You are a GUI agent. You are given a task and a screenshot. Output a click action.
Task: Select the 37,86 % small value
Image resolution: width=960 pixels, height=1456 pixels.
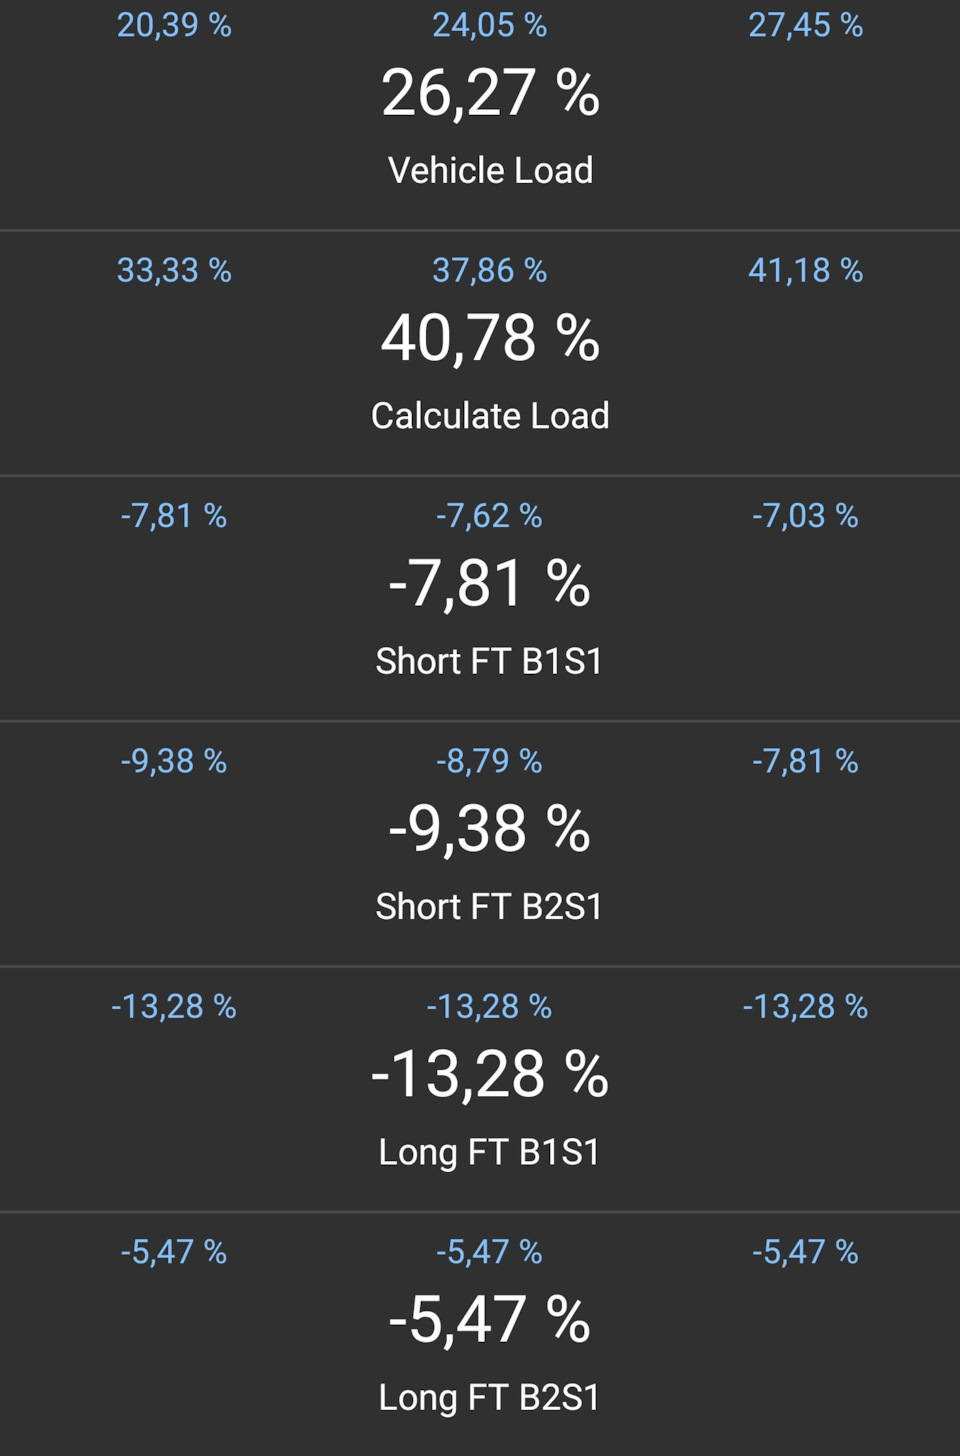tap(489, 270)
